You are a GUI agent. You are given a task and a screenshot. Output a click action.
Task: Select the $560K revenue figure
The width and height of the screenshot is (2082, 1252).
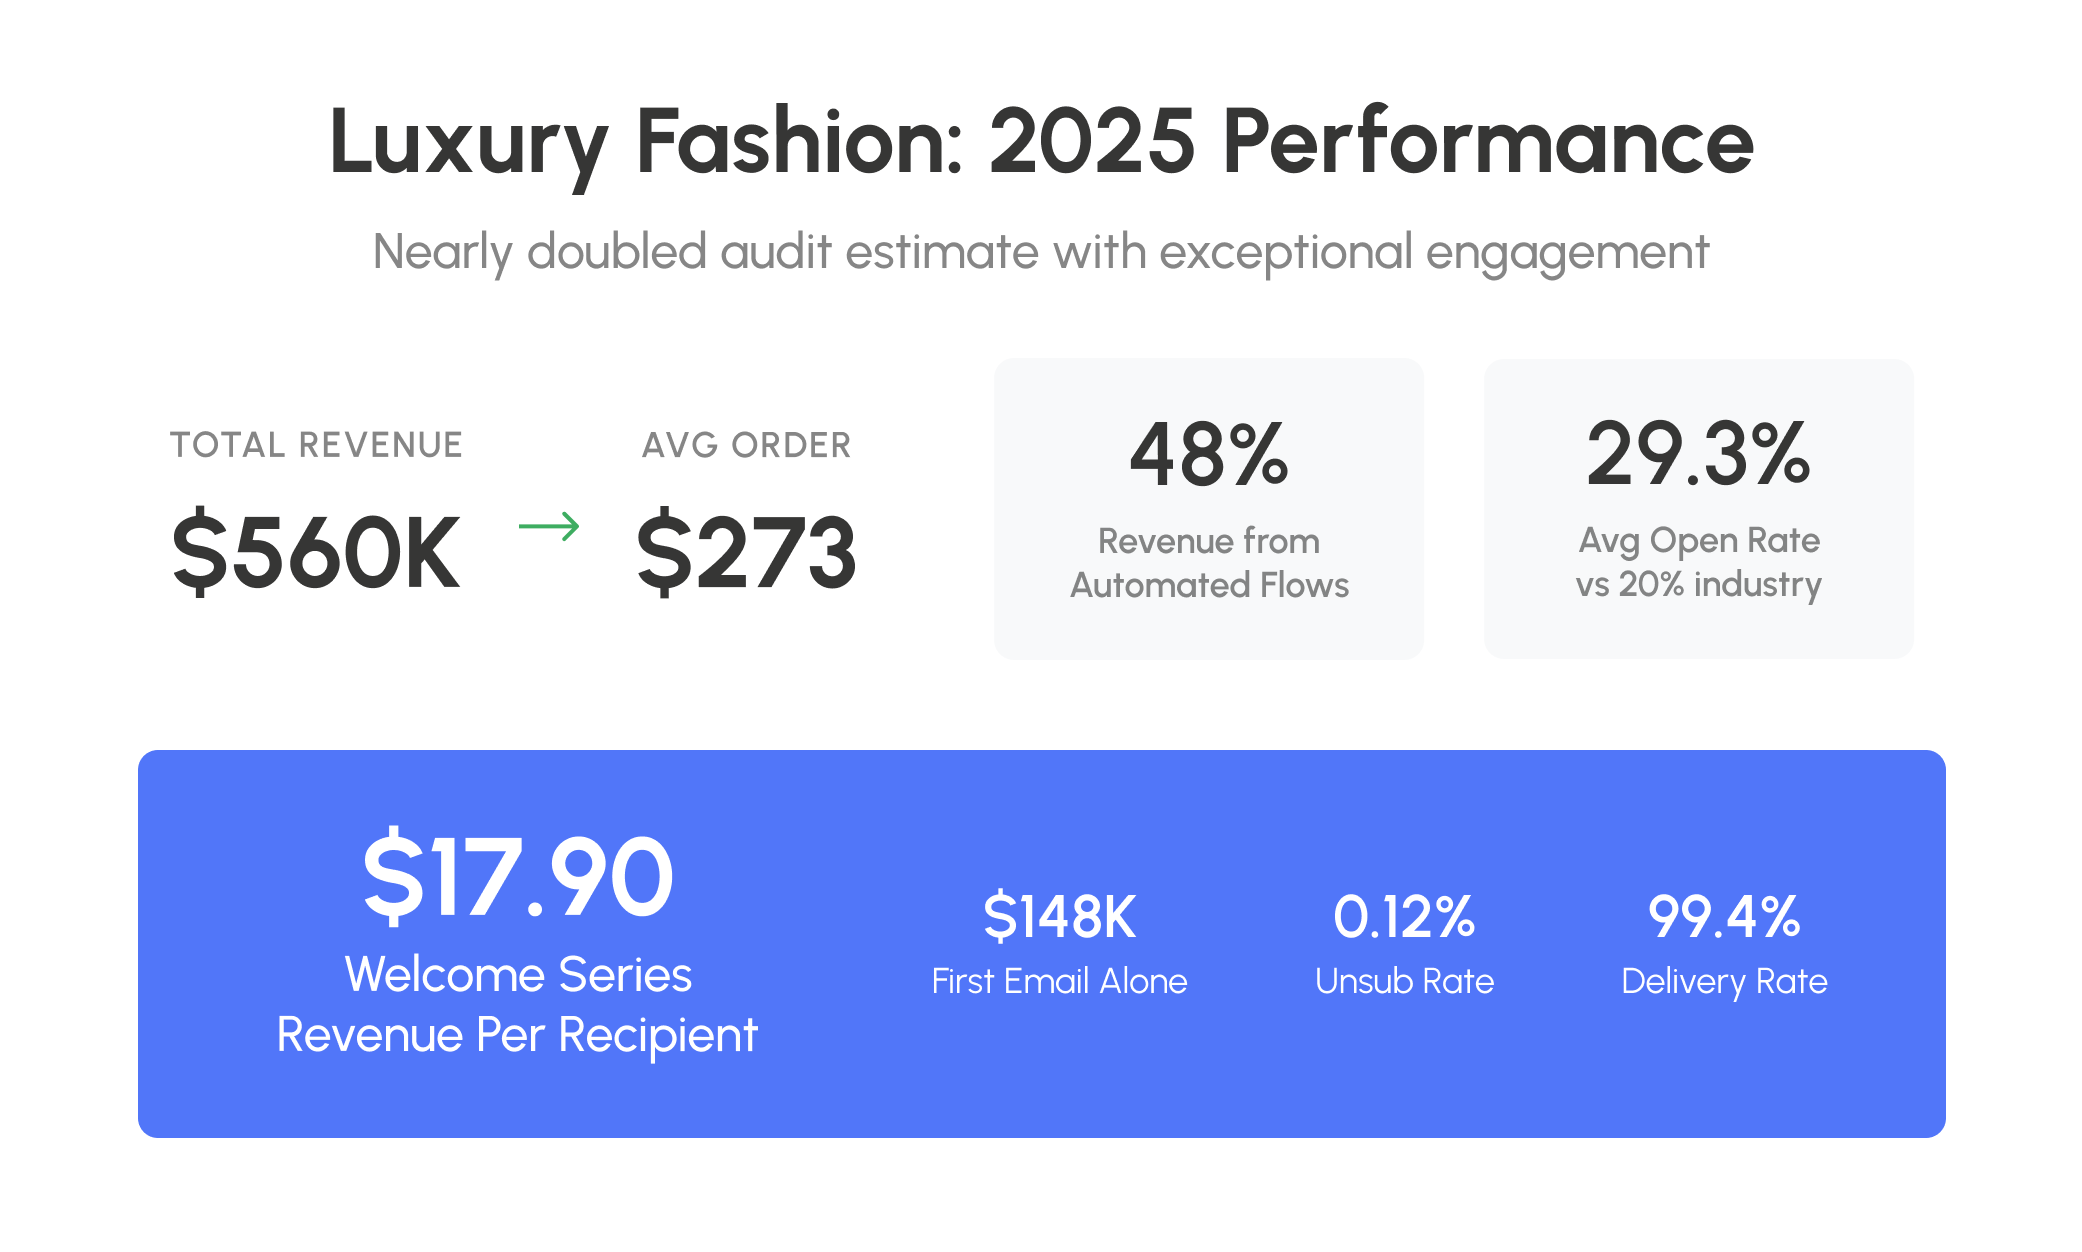tap(316, 552)
